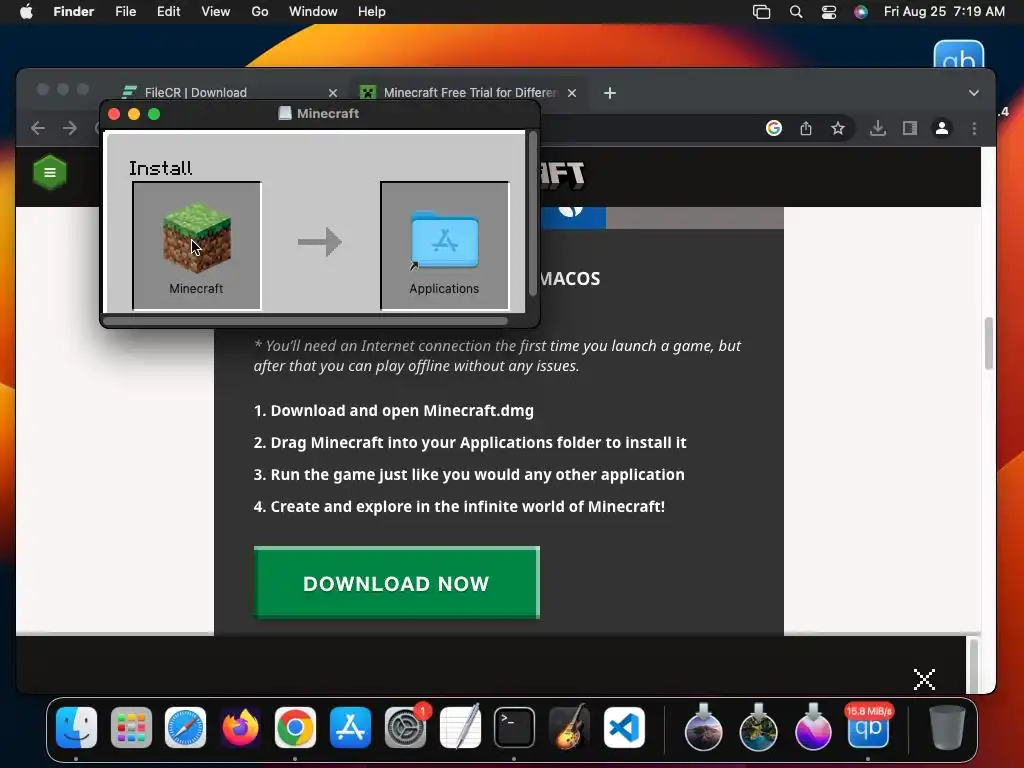Screen dimensions: 1024x768
Task: Open Control Center icon
Action: point(829,12)
